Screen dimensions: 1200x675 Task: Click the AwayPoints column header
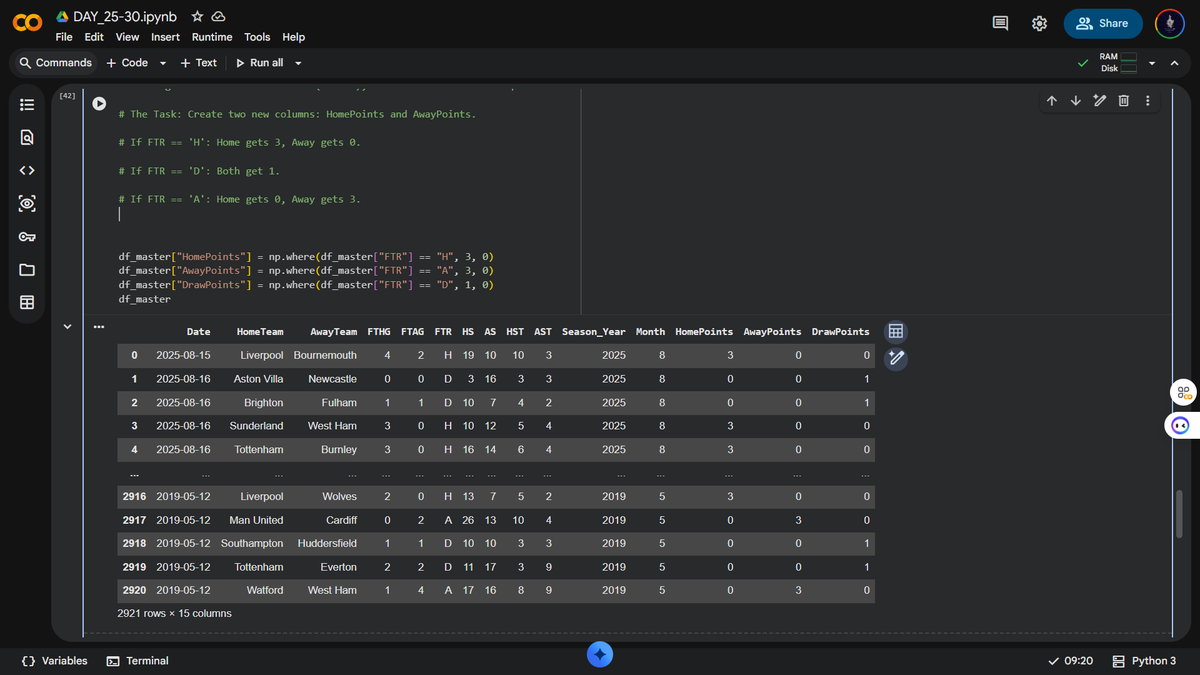(x=772, y=332)
